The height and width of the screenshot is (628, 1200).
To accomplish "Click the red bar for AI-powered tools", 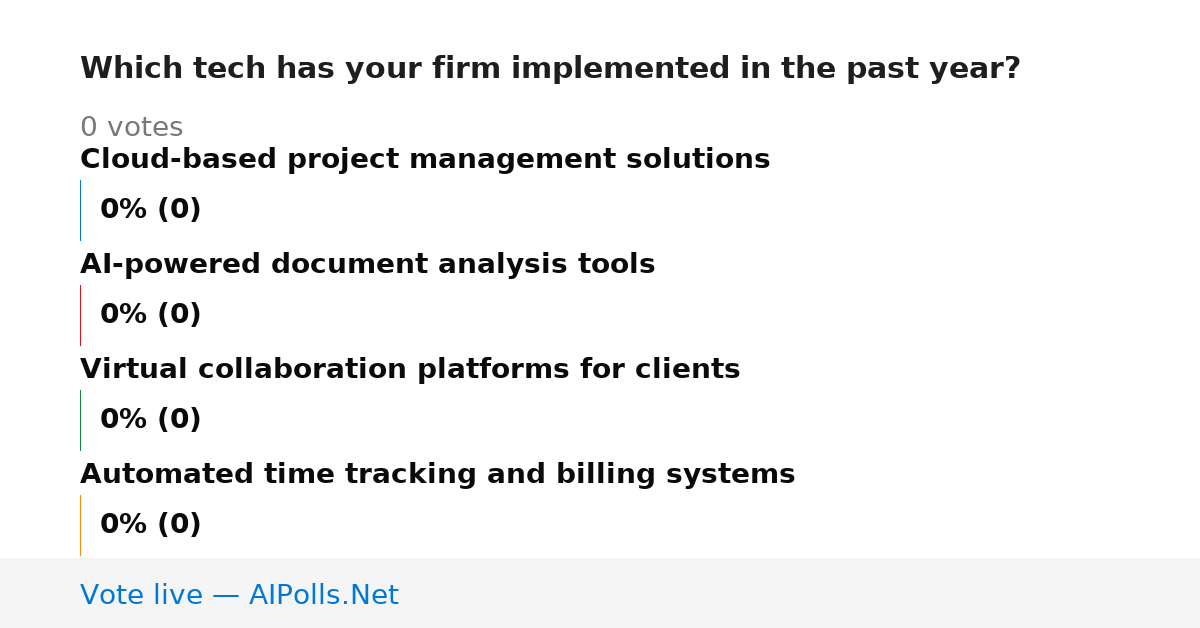I will [80, 315].
